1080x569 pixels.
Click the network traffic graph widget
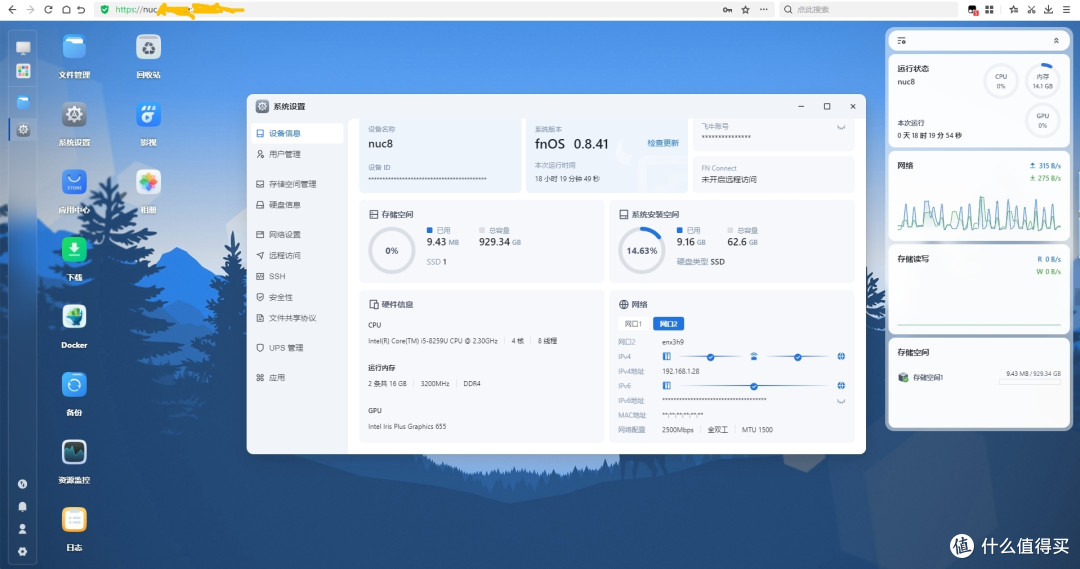[x=979, y=213]
